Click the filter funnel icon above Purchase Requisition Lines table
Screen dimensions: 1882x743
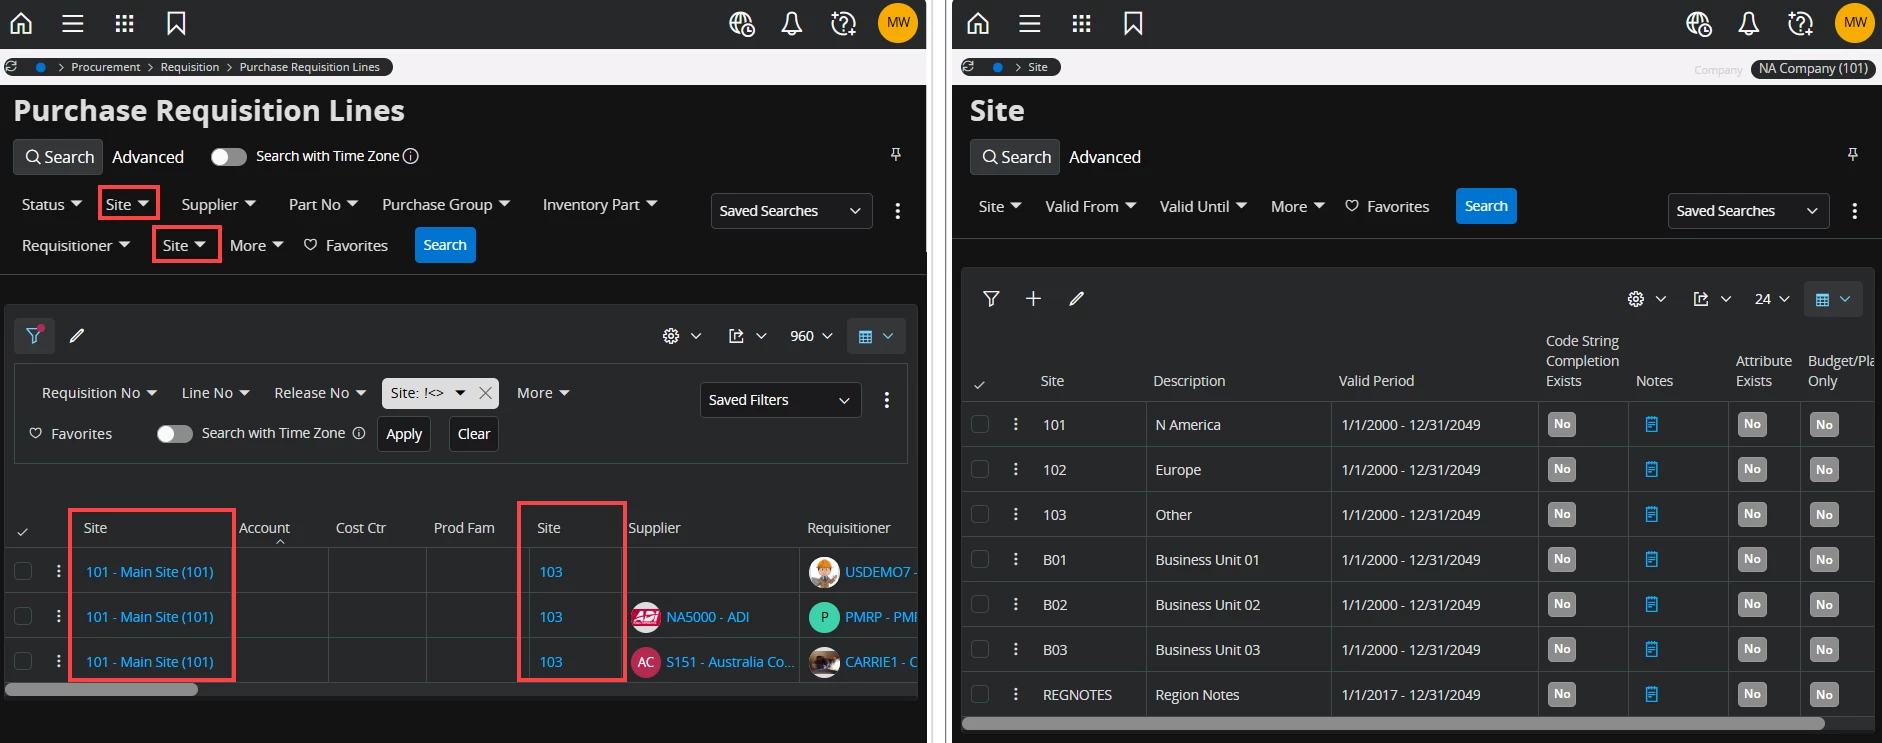coord(34,336)
